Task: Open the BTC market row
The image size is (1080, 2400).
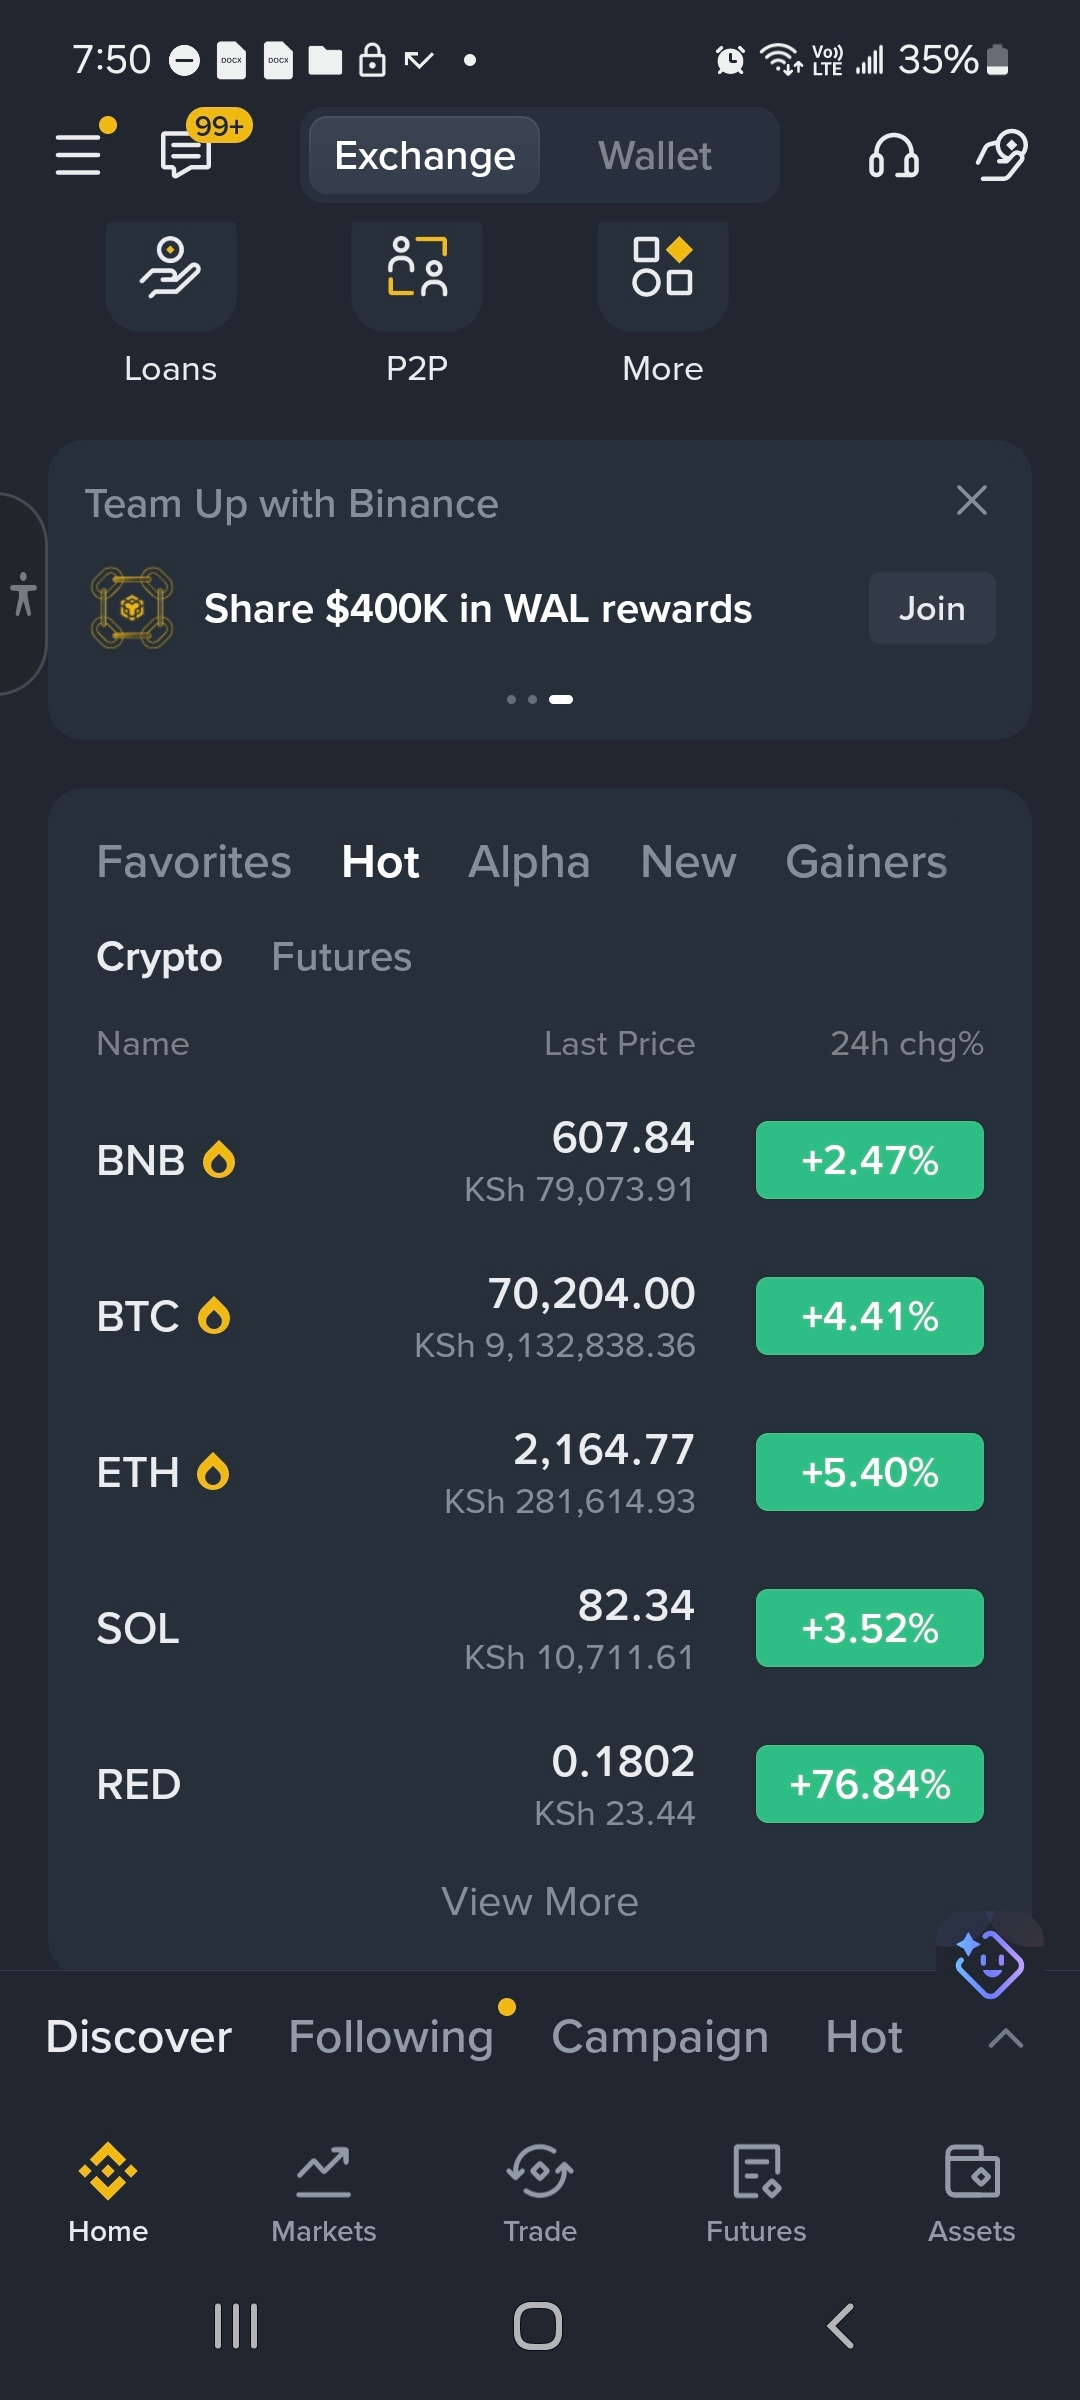Action: [540, 1316]
